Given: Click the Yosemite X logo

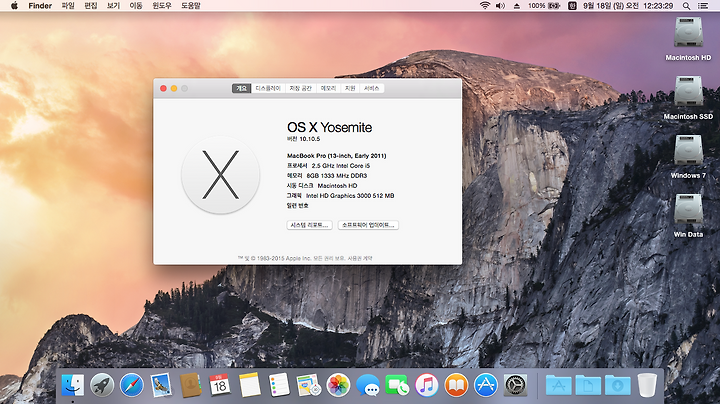Looking at the screenshot, I should [x=220, y=175].
